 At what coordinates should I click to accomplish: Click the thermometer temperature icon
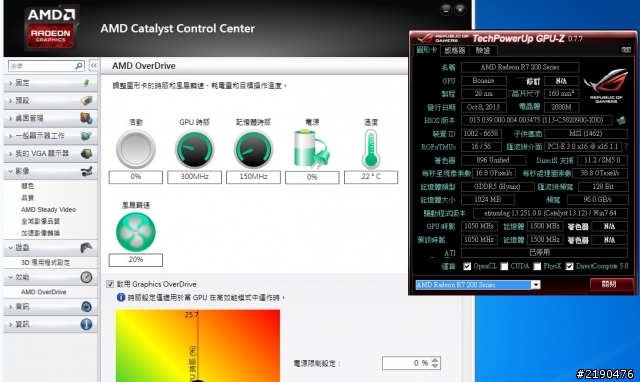coord(371,149)
